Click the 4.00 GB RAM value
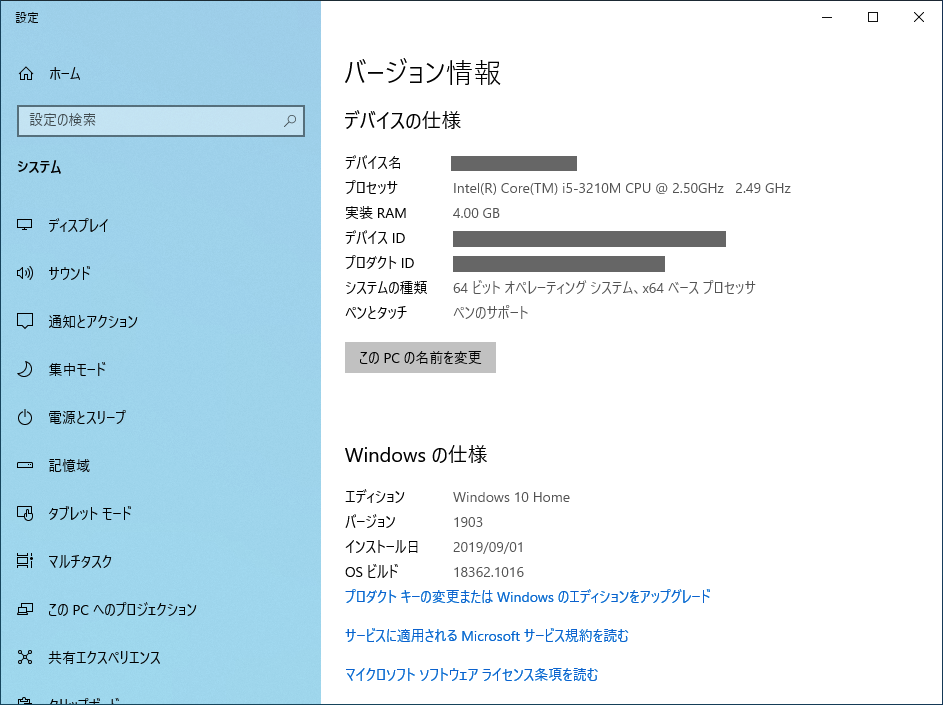The height and width of the screenshot is (705, 943). pyautogui.click(x=476, y=214)
